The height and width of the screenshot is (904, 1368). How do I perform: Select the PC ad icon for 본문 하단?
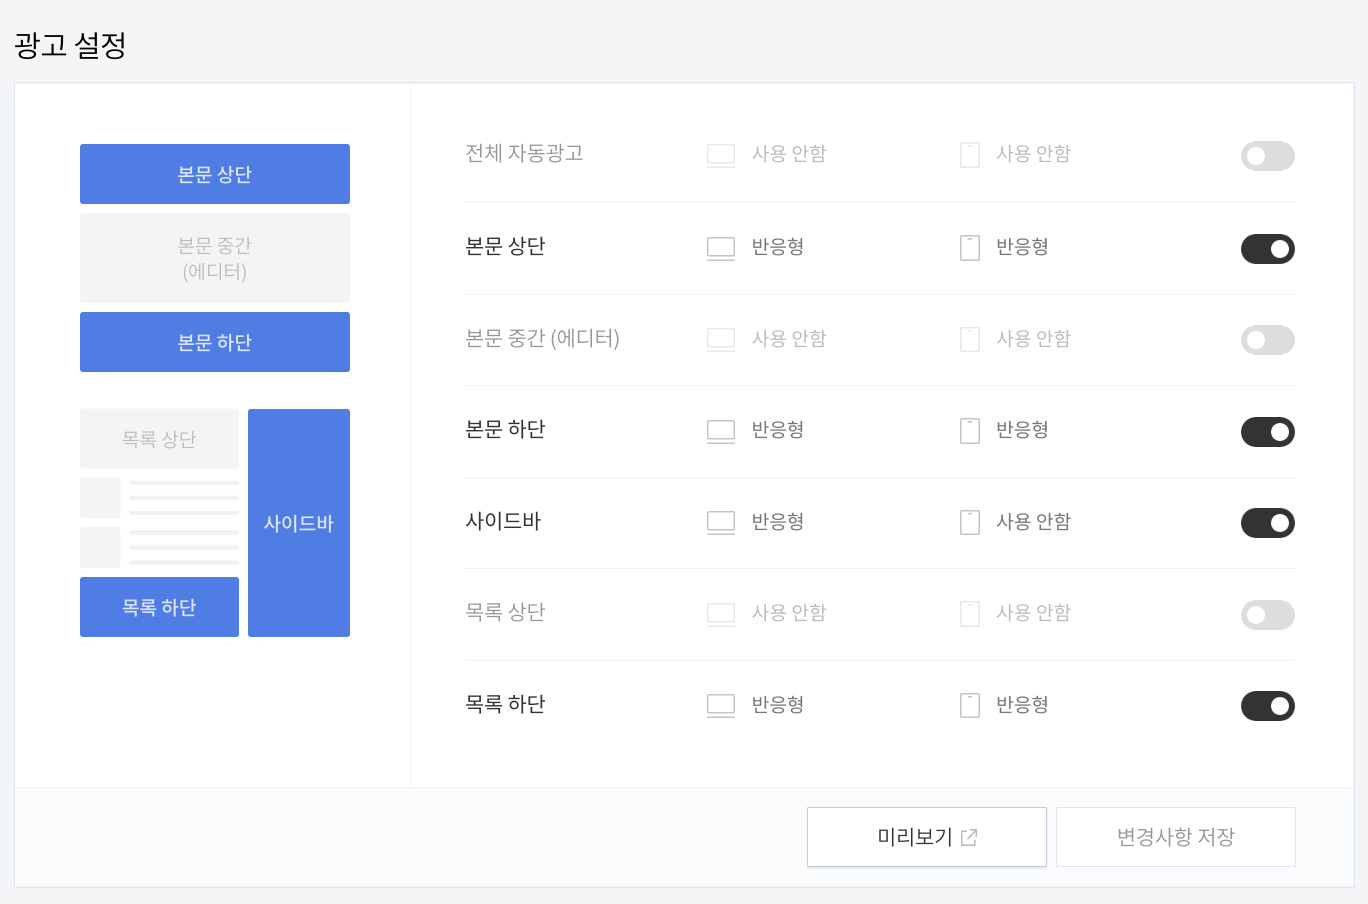(720, 430)
